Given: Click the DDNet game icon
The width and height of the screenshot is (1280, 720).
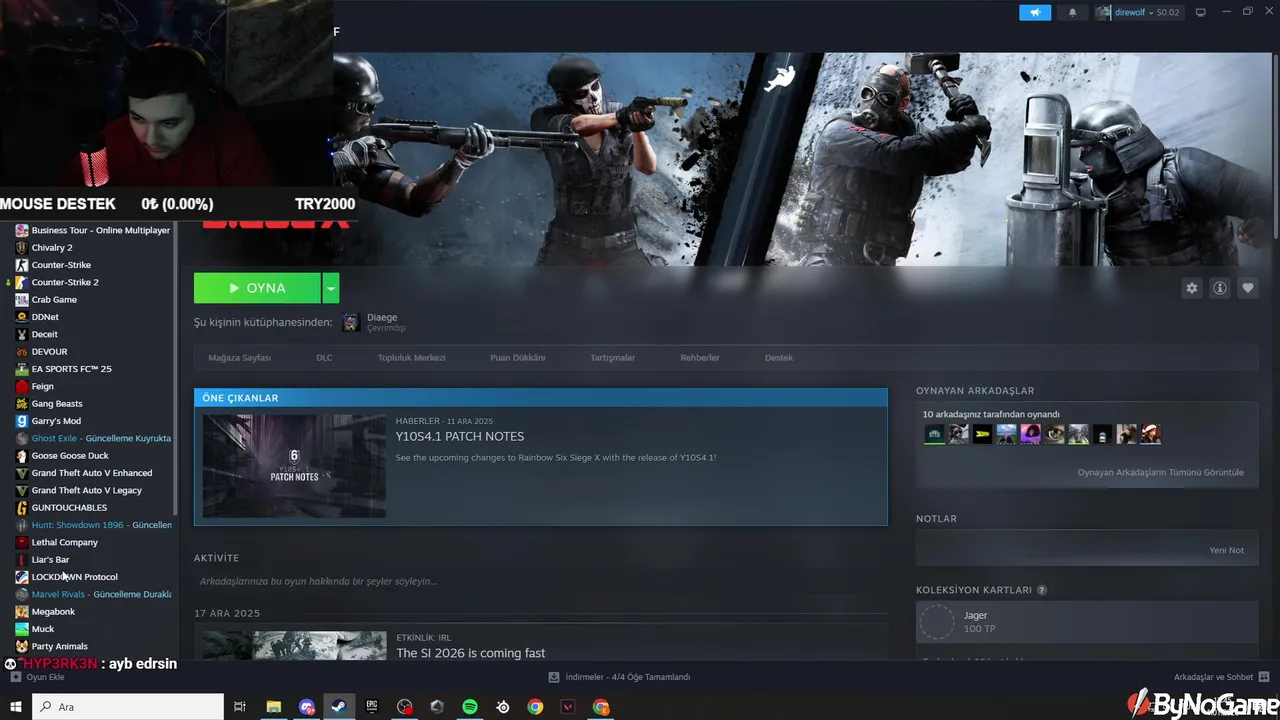Looking at the screenshot, I should click(x=22, y=317).
